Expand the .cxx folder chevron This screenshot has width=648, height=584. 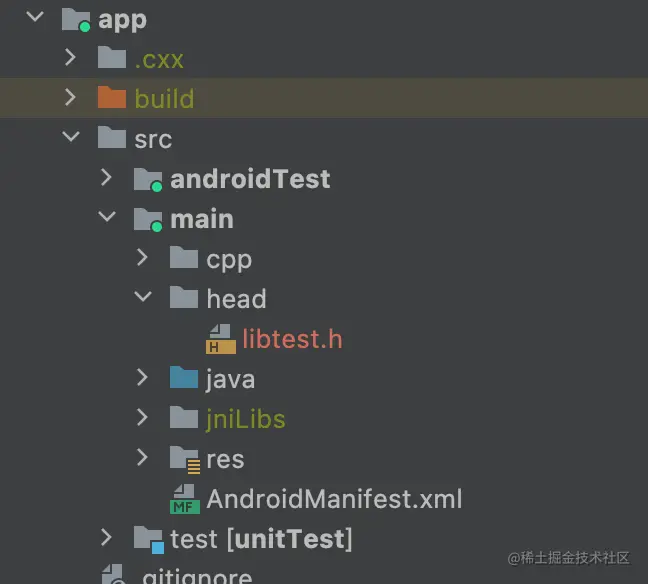coord(70,57)
